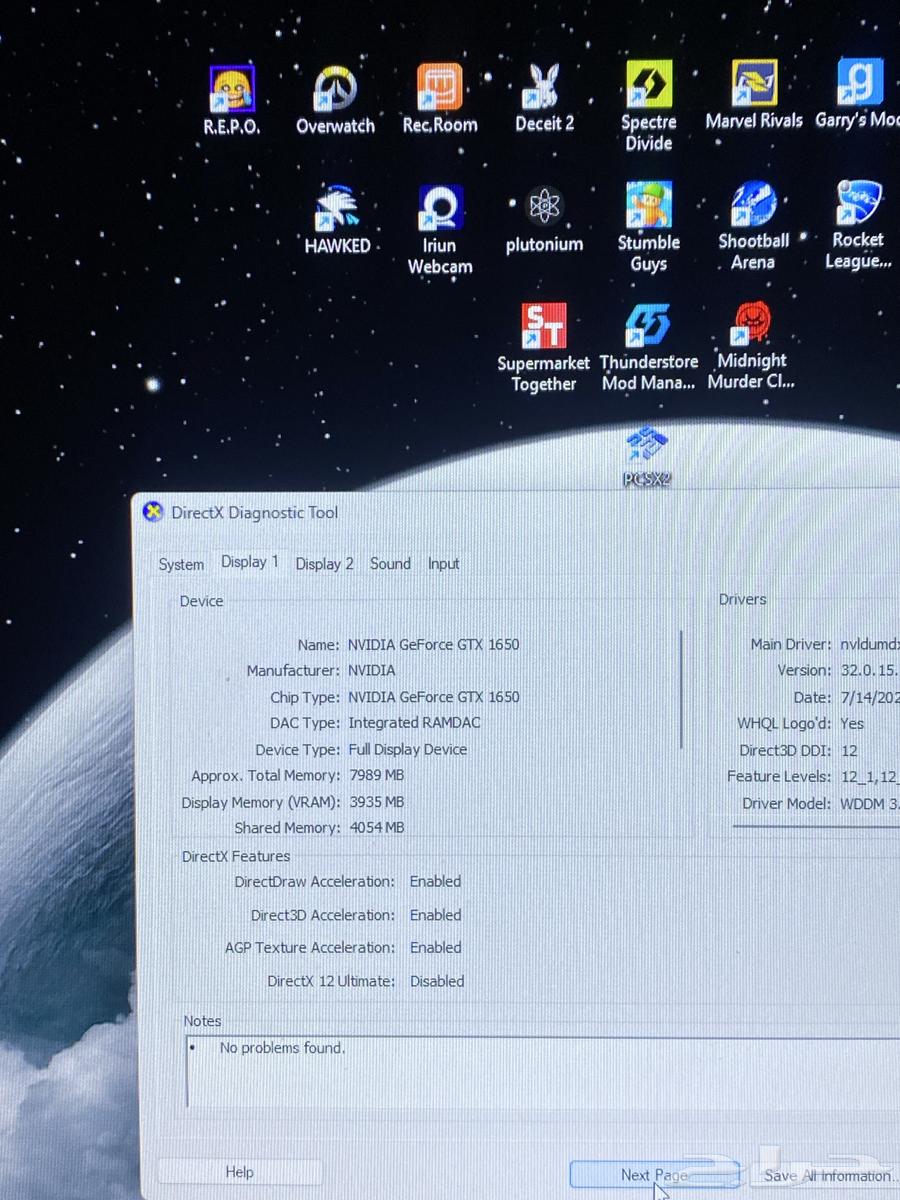Switch to the Display 2 tab
Image resolution: width=900 pixels, height=1200 pixels.
[325, 564]
